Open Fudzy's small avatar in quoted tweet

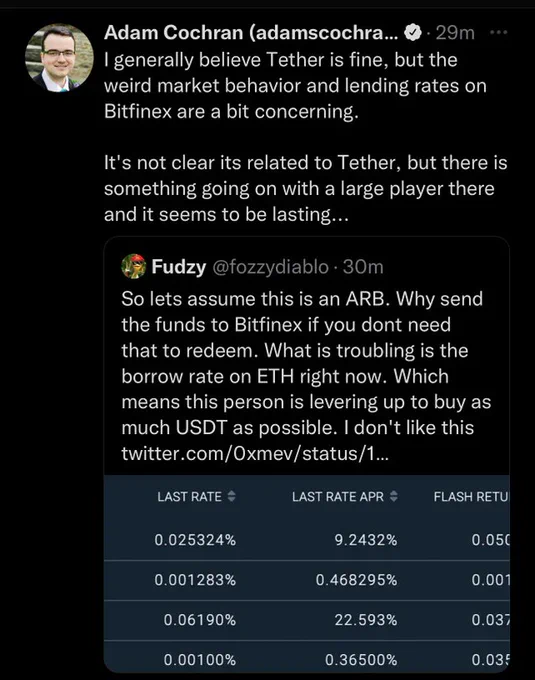click(x=134, y=266)
